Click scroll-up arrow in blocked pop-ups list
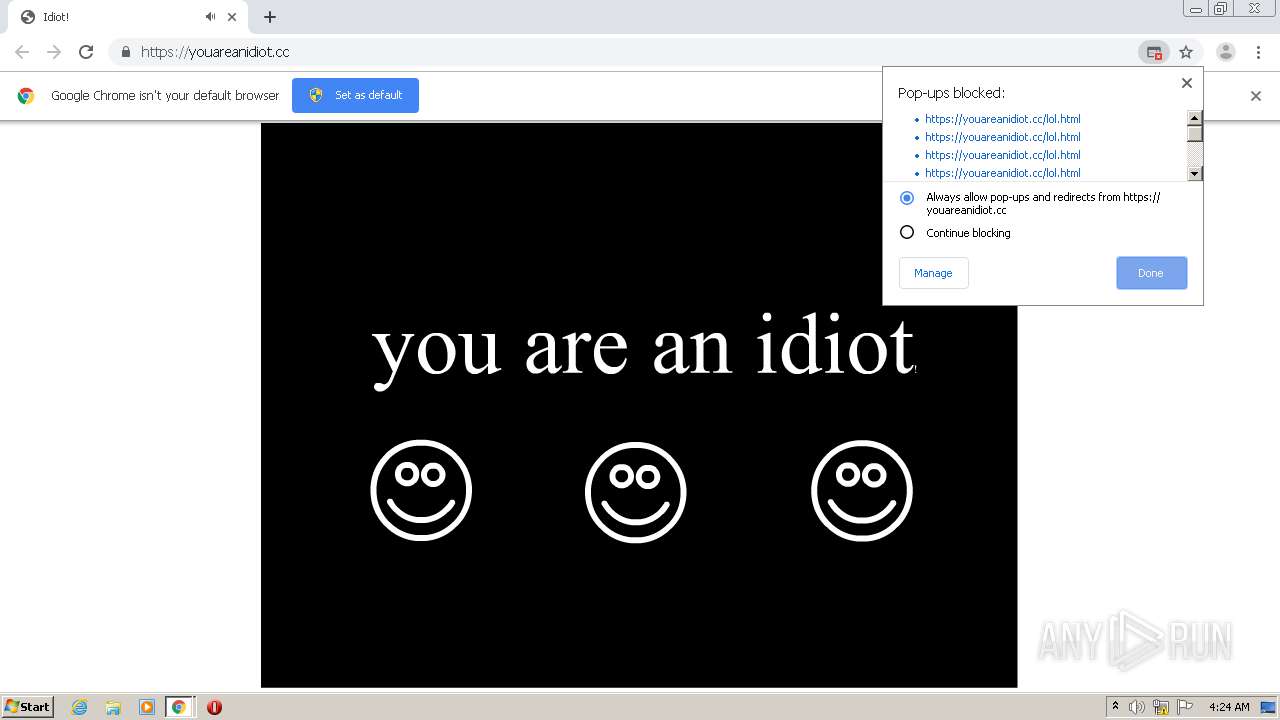1280x720 pixels. (1194, 117)
